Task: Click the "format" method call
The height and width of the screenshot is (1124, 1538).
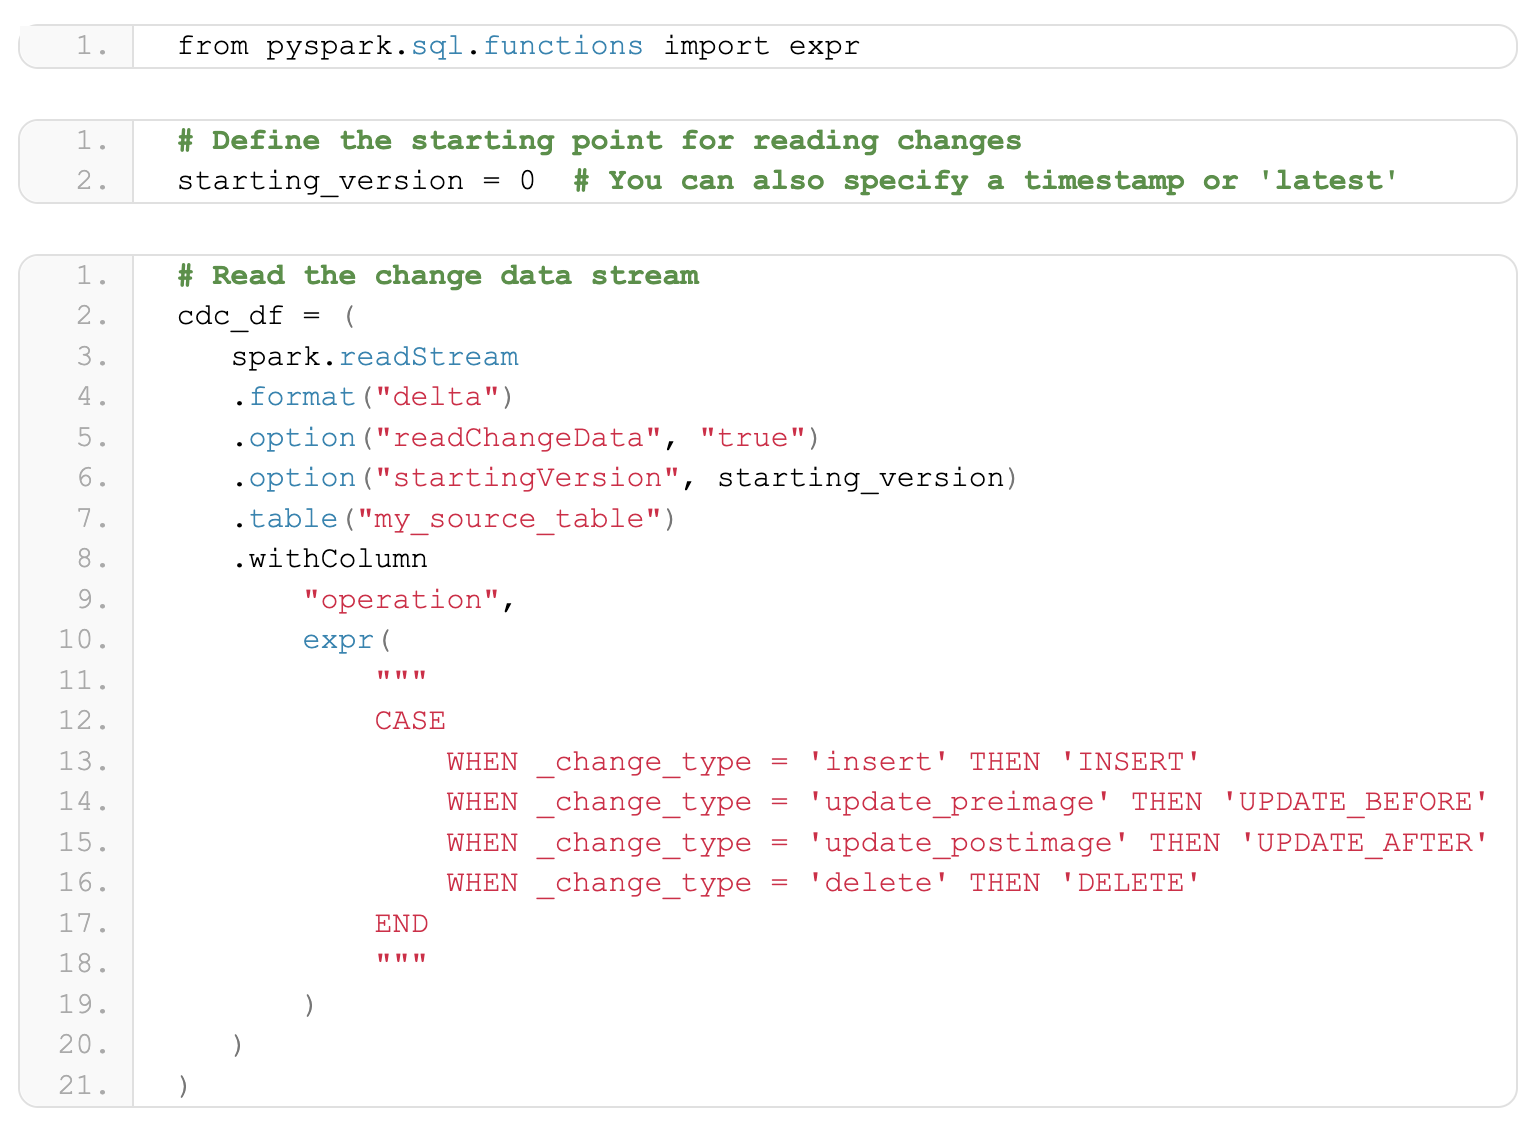Action: [302, 397]
